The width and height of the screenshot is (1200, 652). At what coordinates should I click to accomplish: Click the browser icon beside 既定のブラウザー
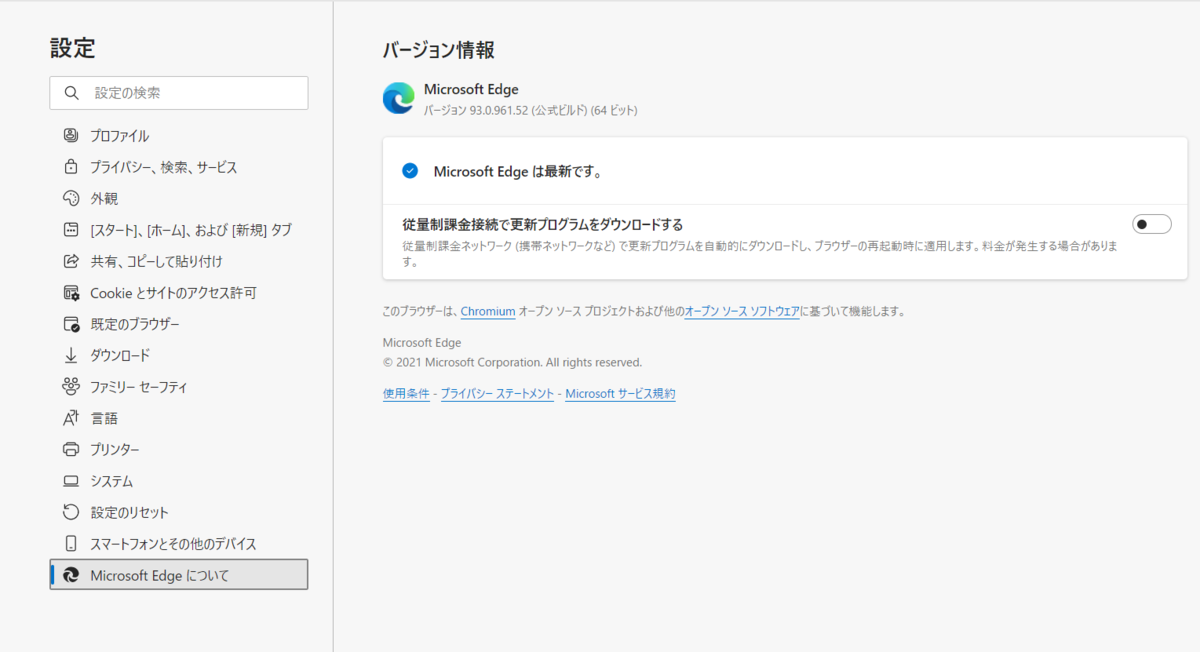(x=71, y=324)
